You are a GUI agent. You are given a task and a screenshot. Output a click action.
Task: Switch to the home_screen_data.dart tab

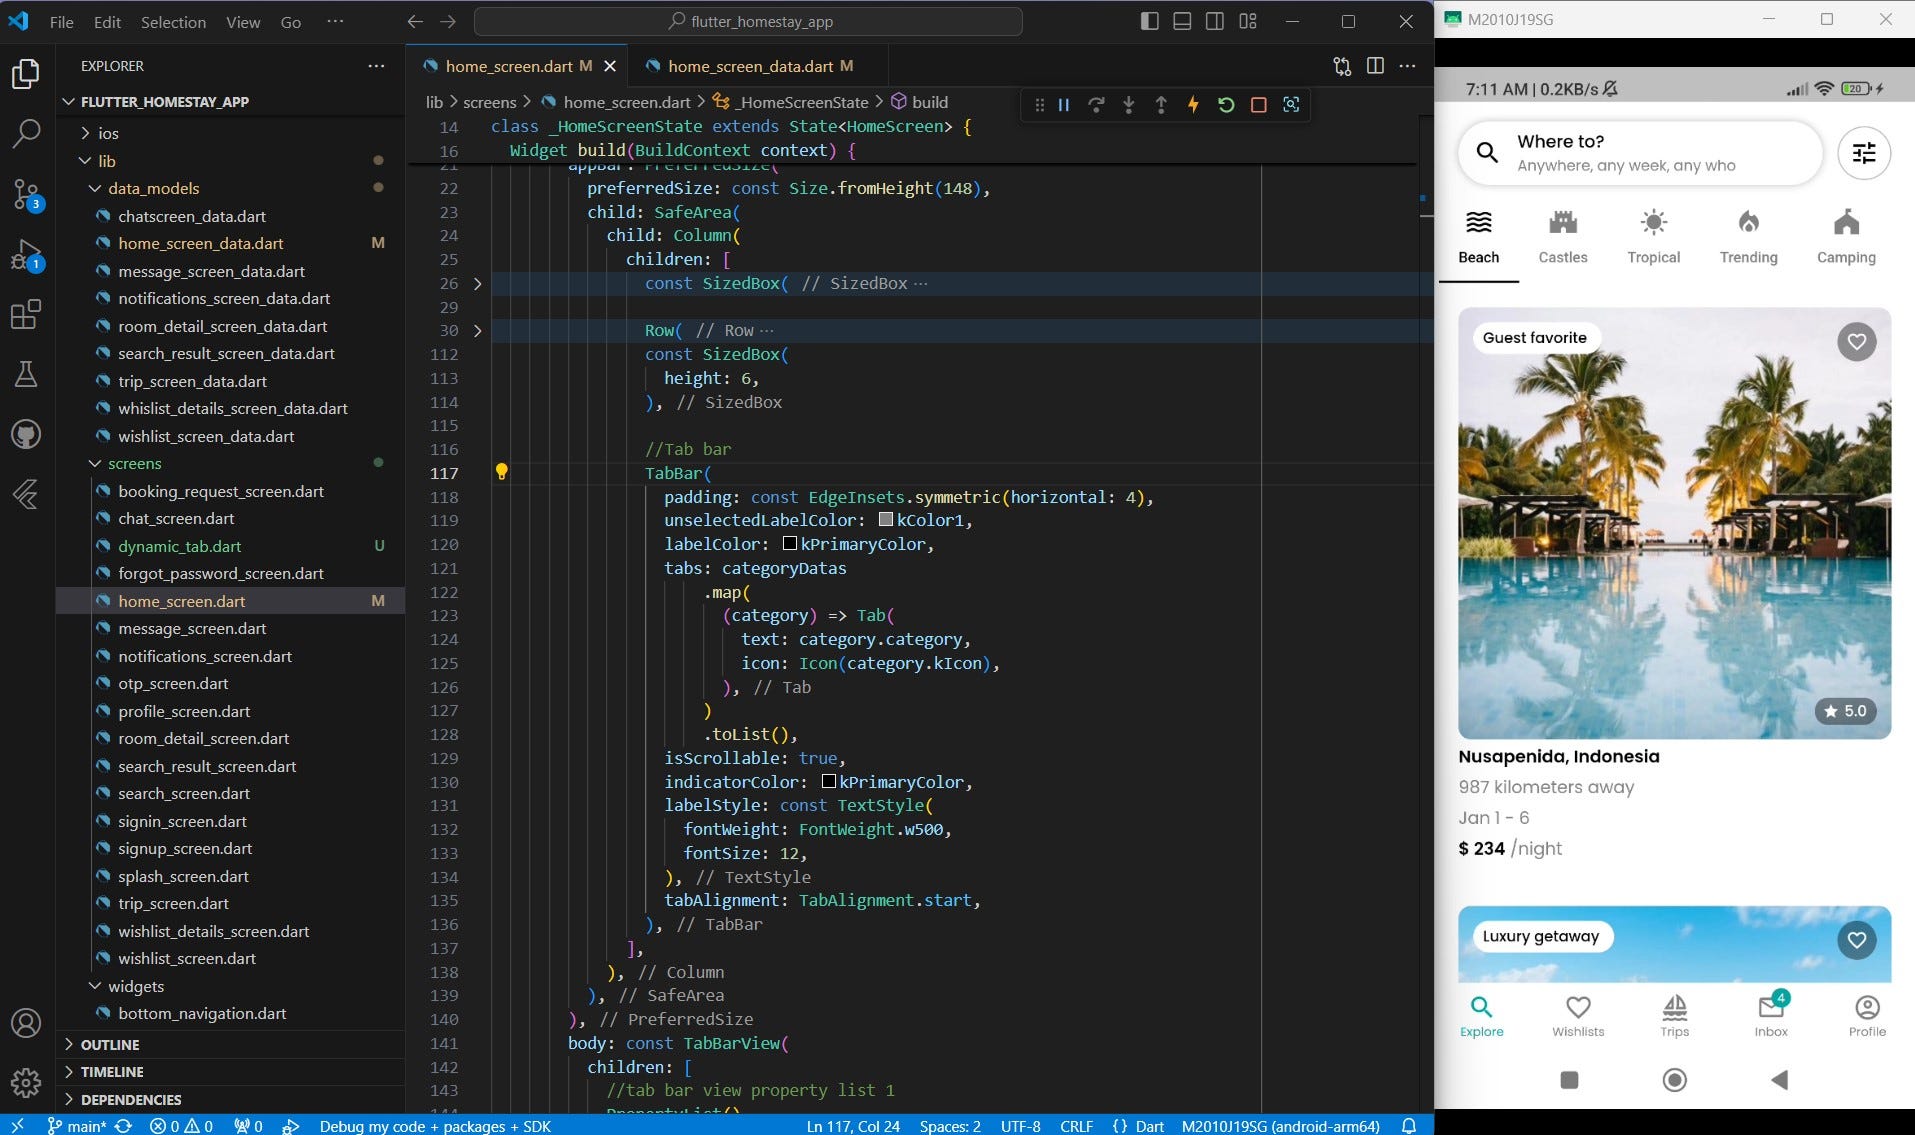tap(750, 66)
